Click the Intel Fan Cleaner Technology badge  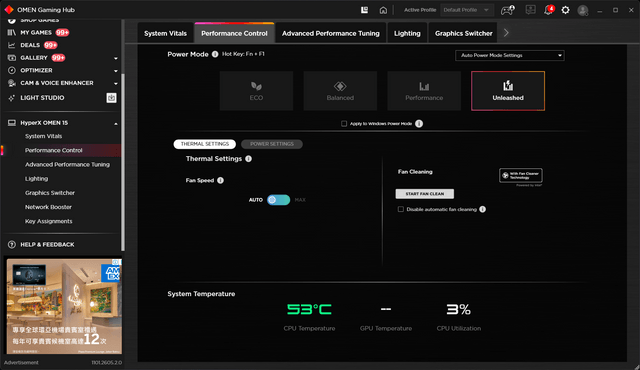coord(521,175)
